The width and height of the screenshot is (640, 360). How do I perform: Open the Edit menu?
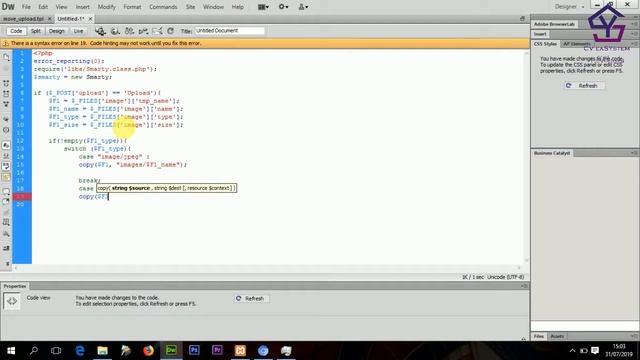43,7
